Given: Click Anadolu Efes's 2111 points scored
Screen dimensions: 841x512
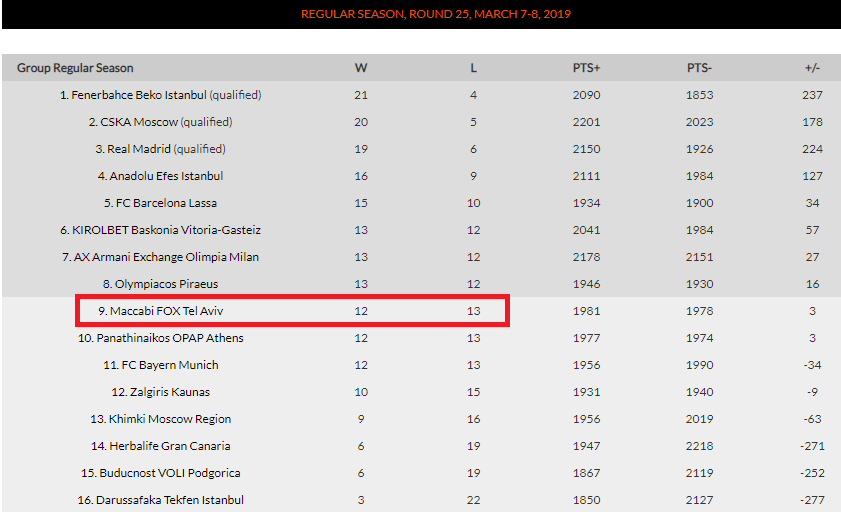Looking at the screenshot, I should click(x=586, y=176).
